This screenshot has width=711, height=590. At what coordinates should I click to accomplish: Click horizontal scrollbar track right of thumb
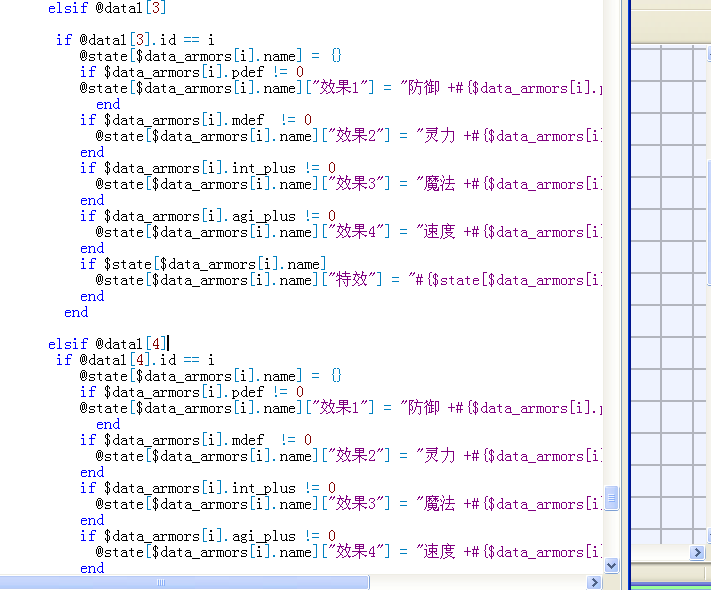click(x=477, y=582)
